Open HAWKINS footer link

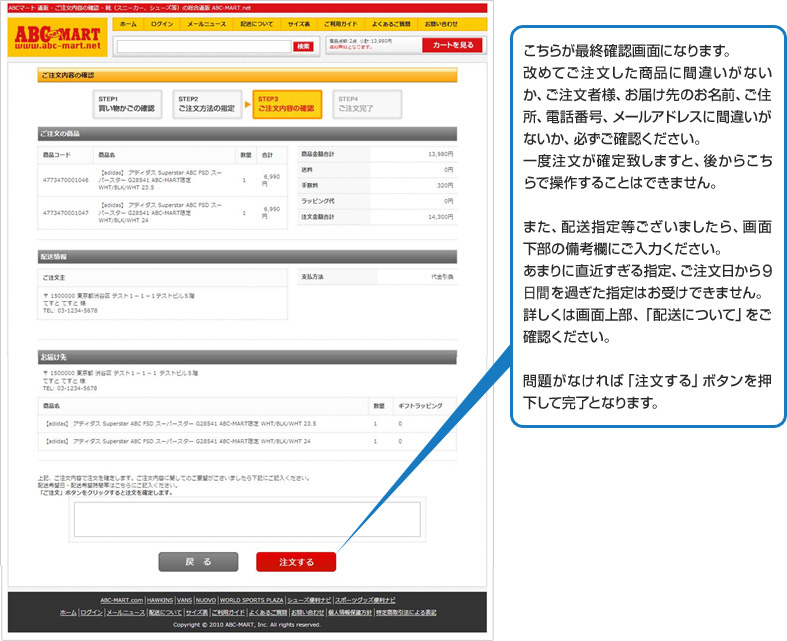[160, 600]
